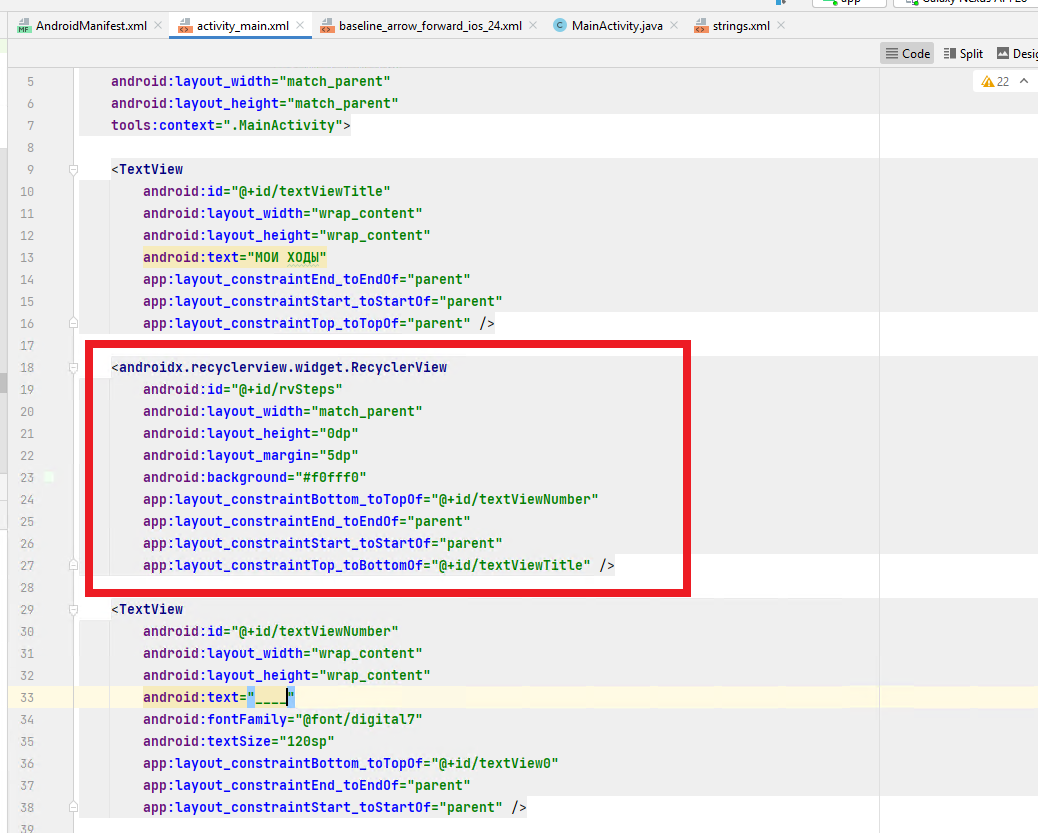This screenshot has height=833, width=1038.
Task: Click the activity_main.xml file icon
Action: (x=185, y=26)
